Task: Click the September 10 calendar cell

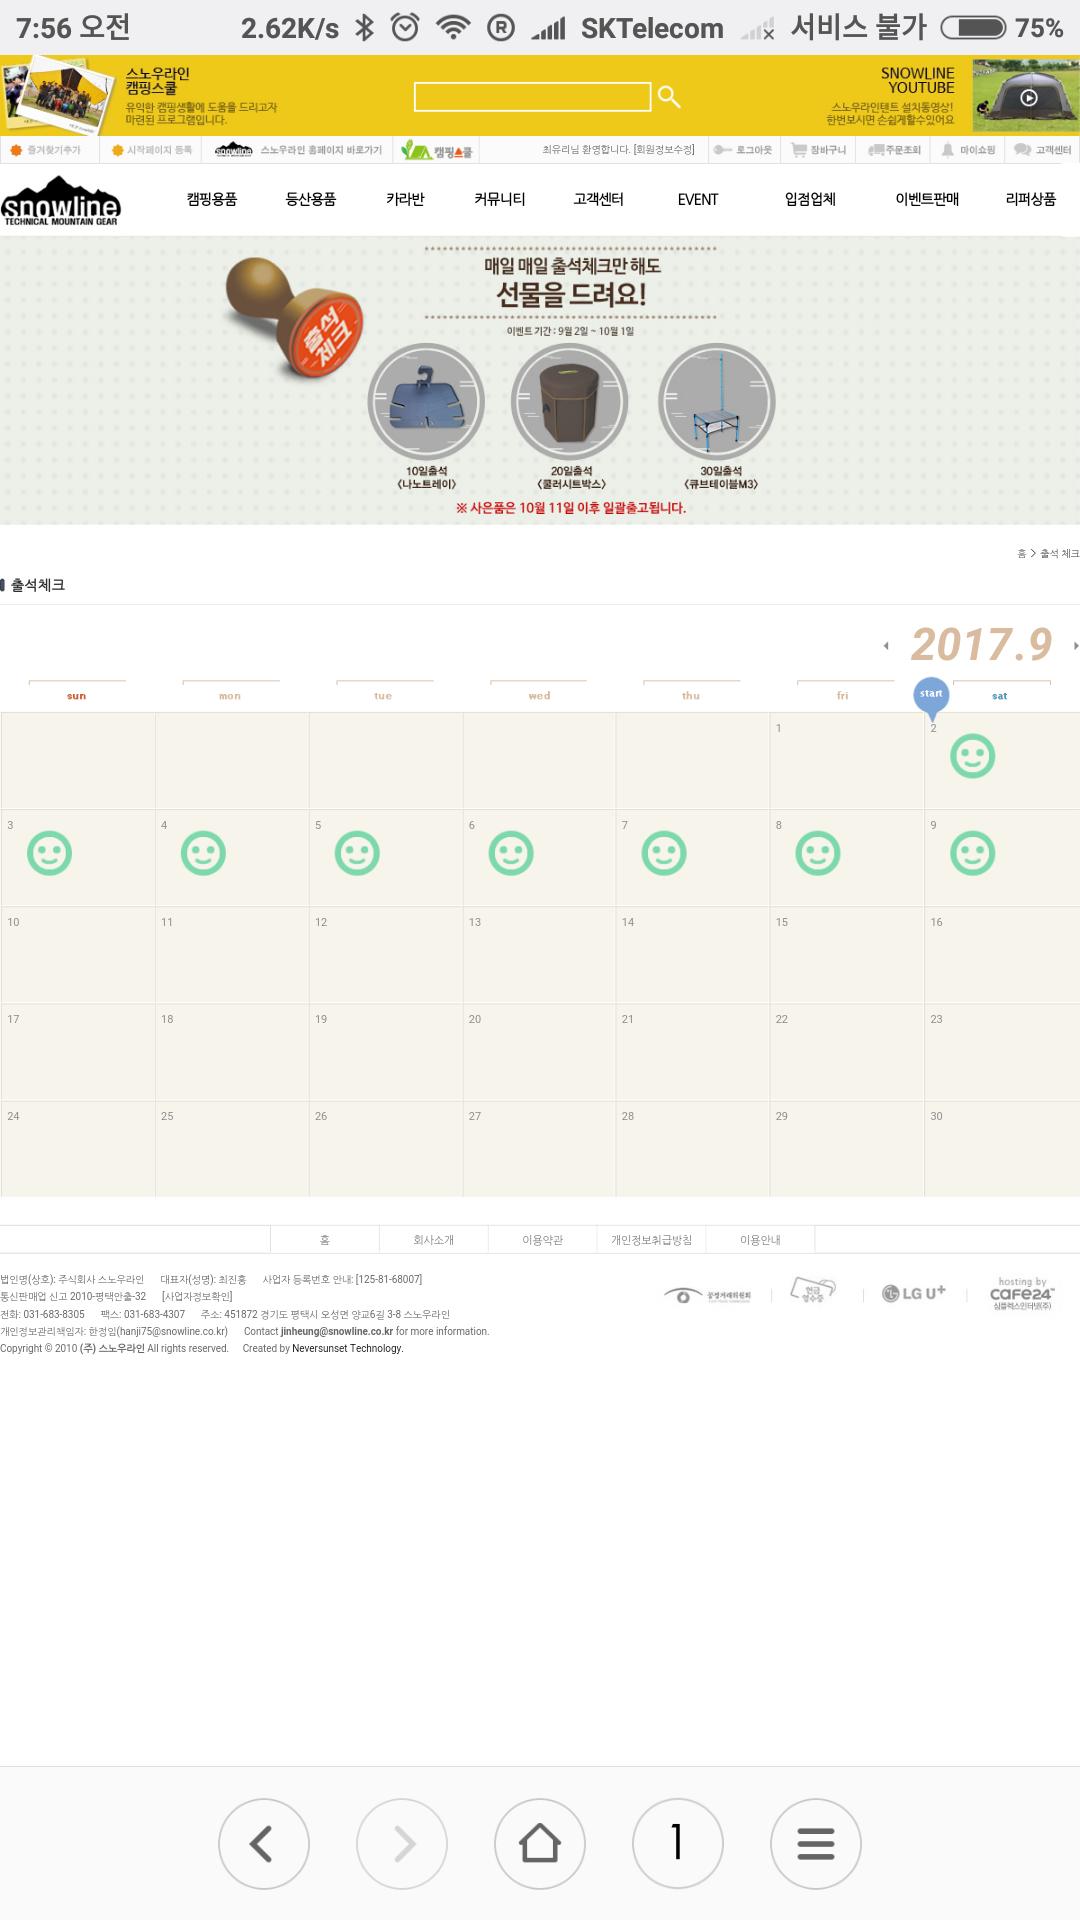Action: tap(78, 955)
